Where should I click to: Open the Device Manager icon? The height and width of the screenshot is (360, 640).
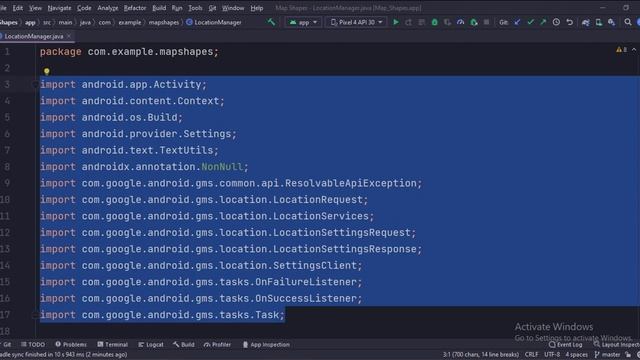pyautogui.click(x=599, y=22)
